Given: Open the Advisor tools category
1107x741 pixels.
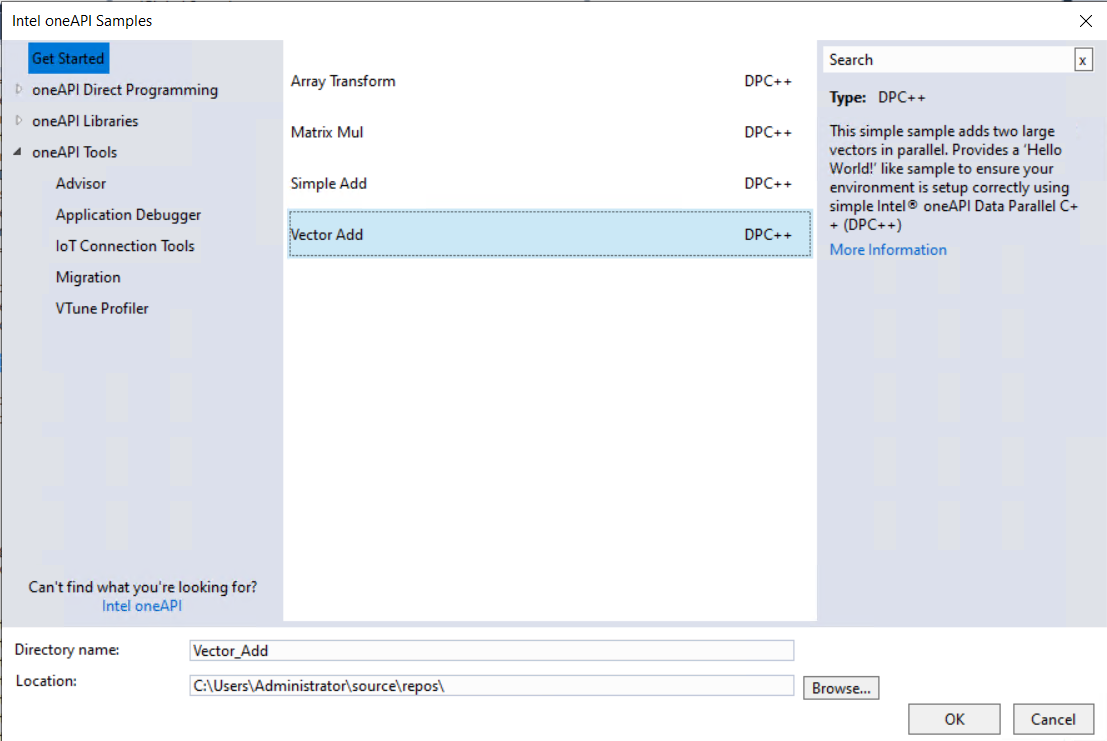Looking at the screenshot, I should click(x=80, y=183).
